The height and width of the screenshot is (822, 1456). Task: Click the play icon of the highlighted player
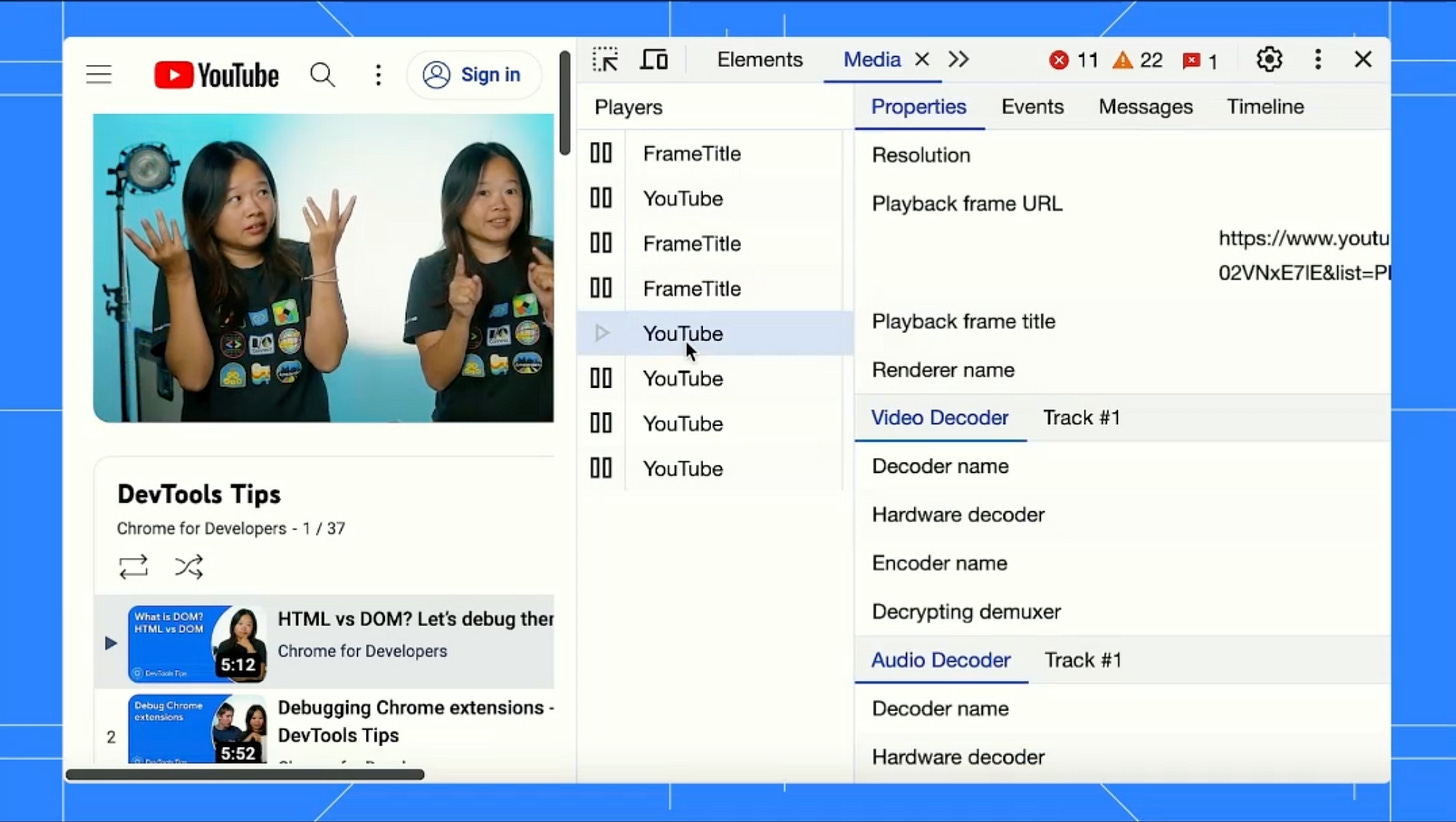[601, 333]
